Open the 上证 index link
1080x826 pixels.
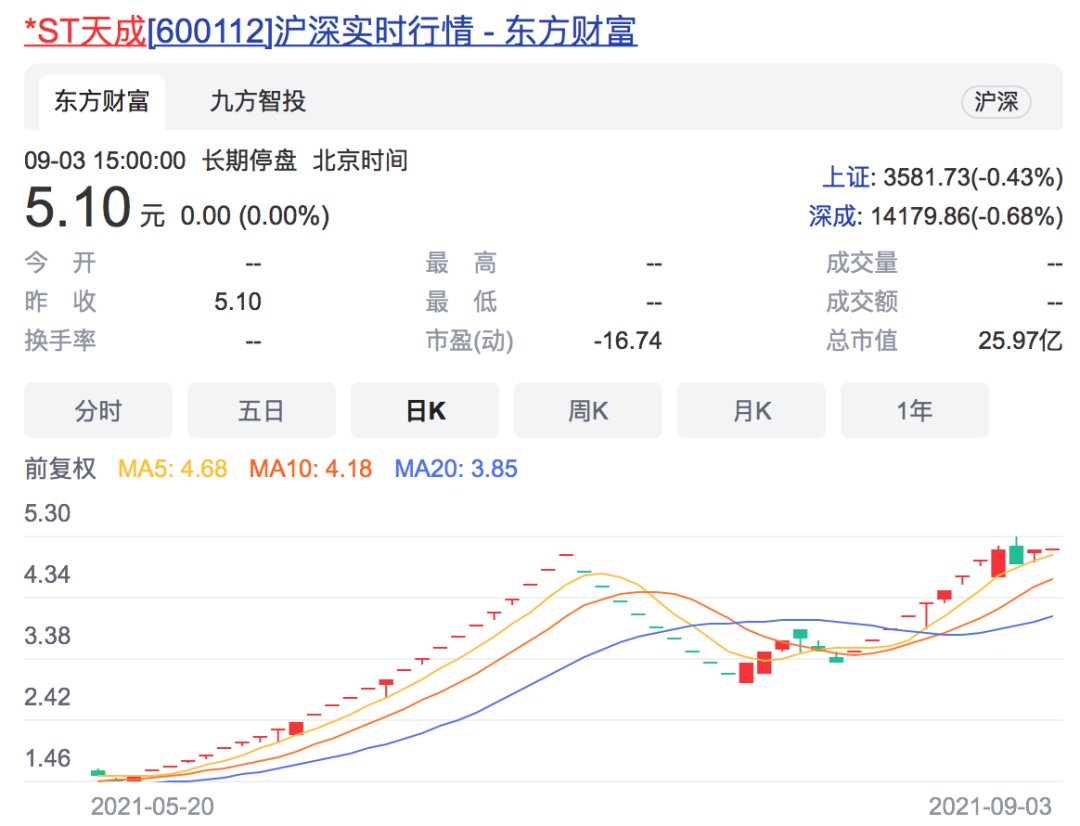[847, 178]
